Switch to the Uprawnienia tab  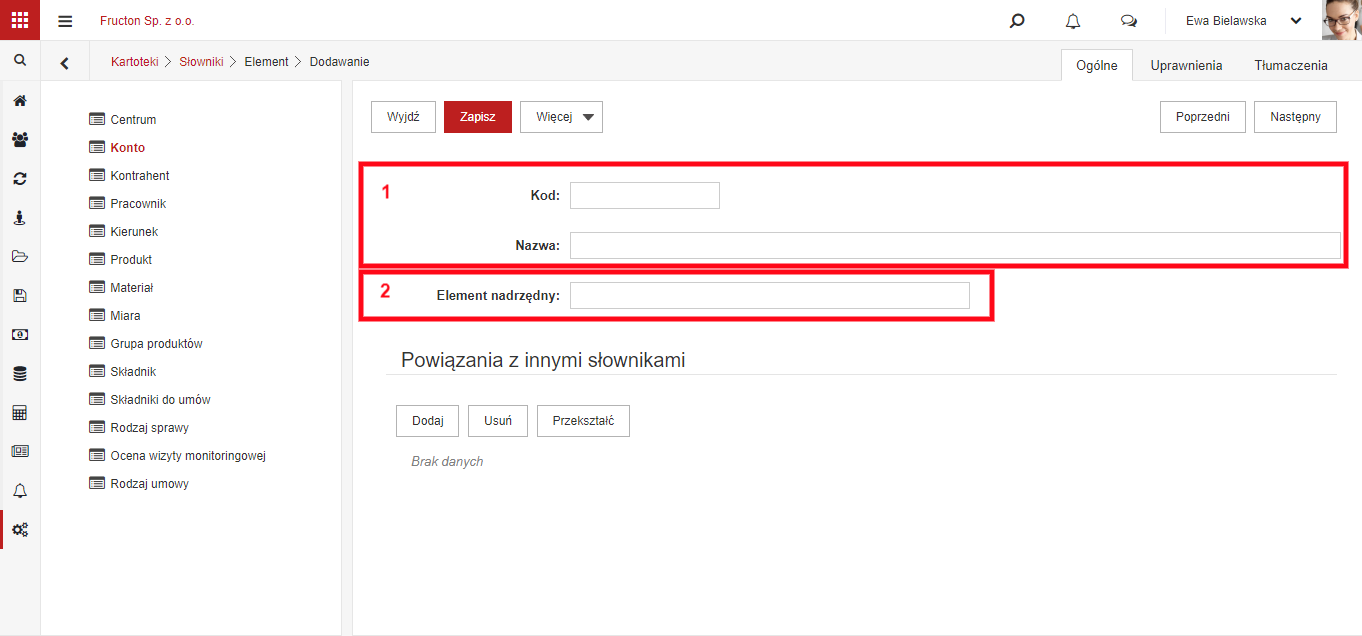1186,65
